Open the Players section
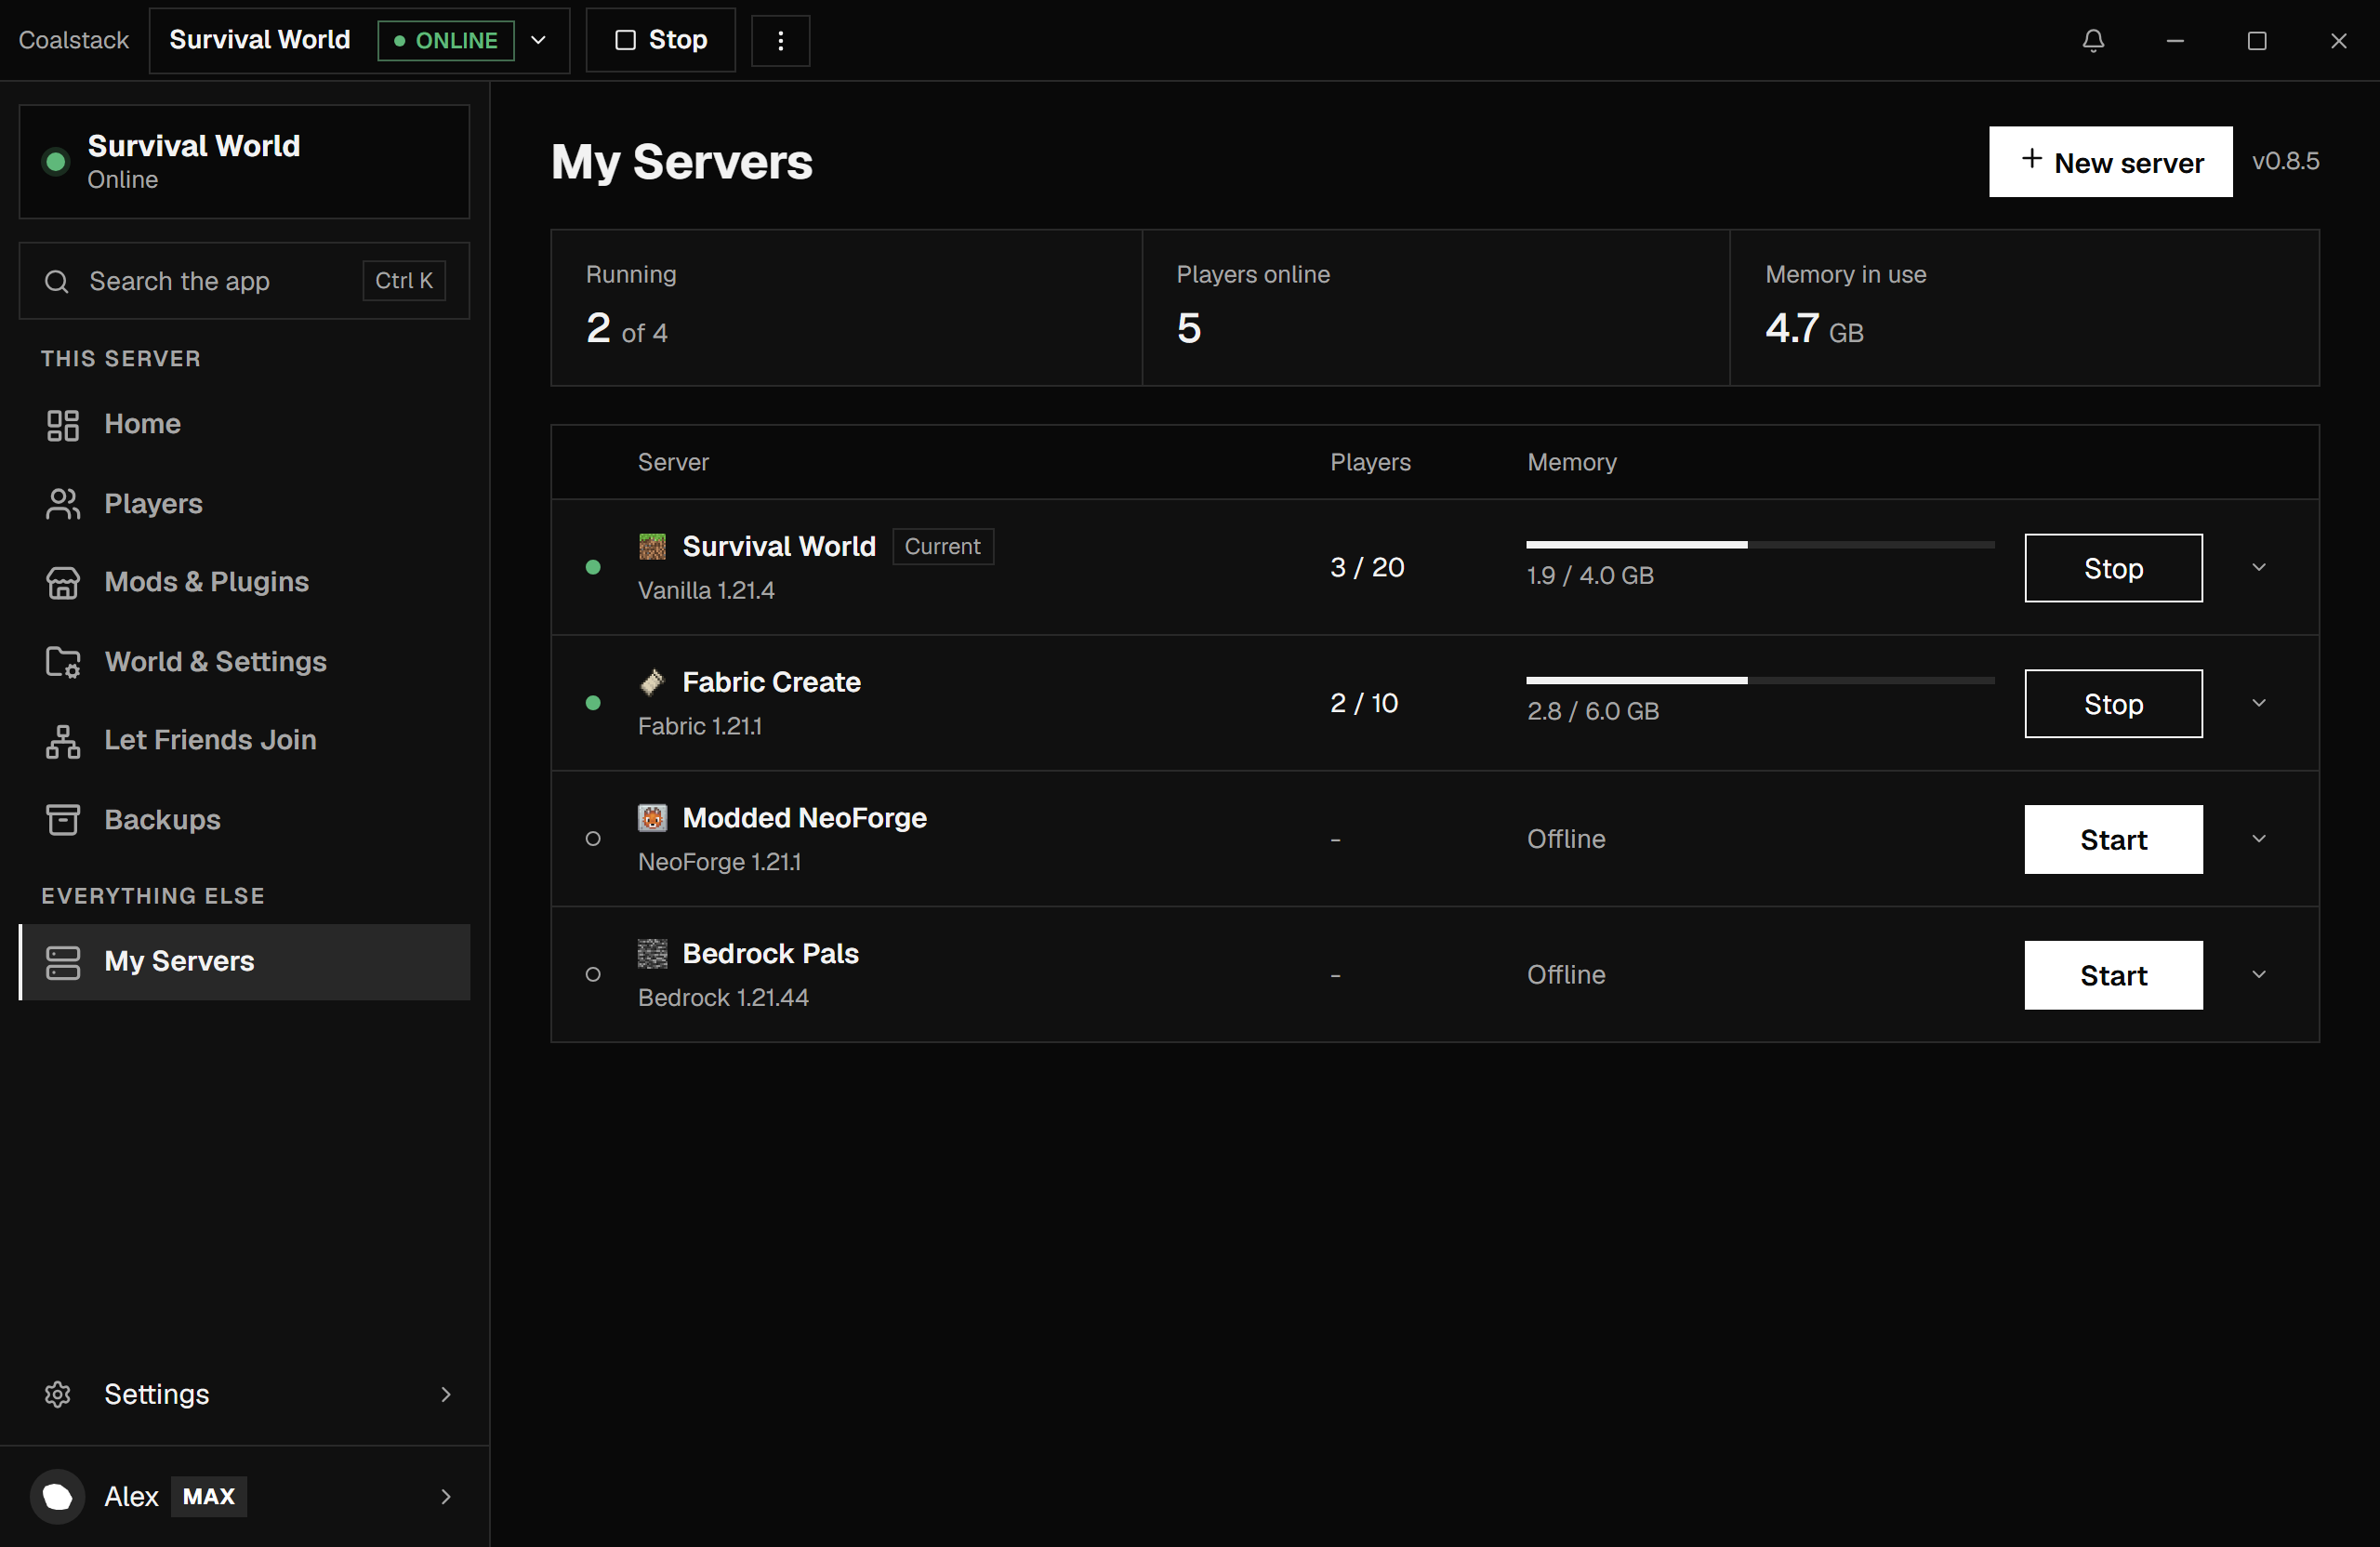The image size is (2380, 1547). click(x=244, y=504)
